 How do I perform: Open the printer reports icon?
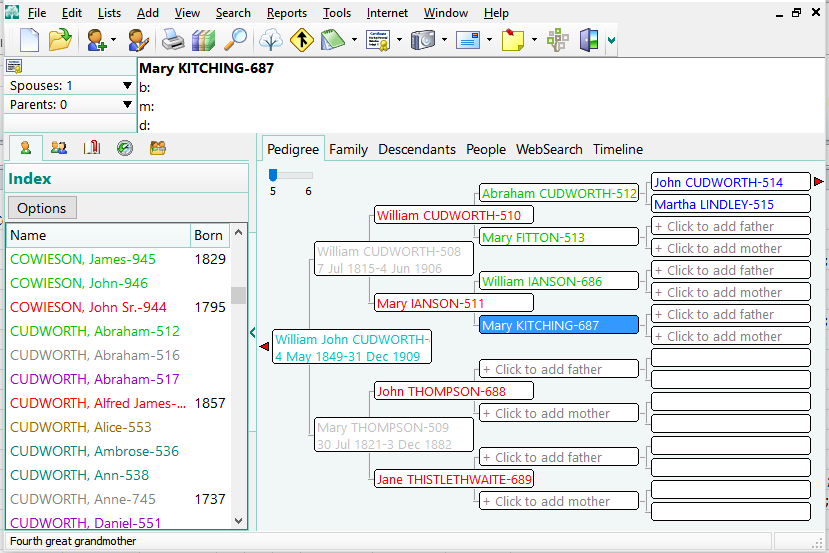click(173, 40)
